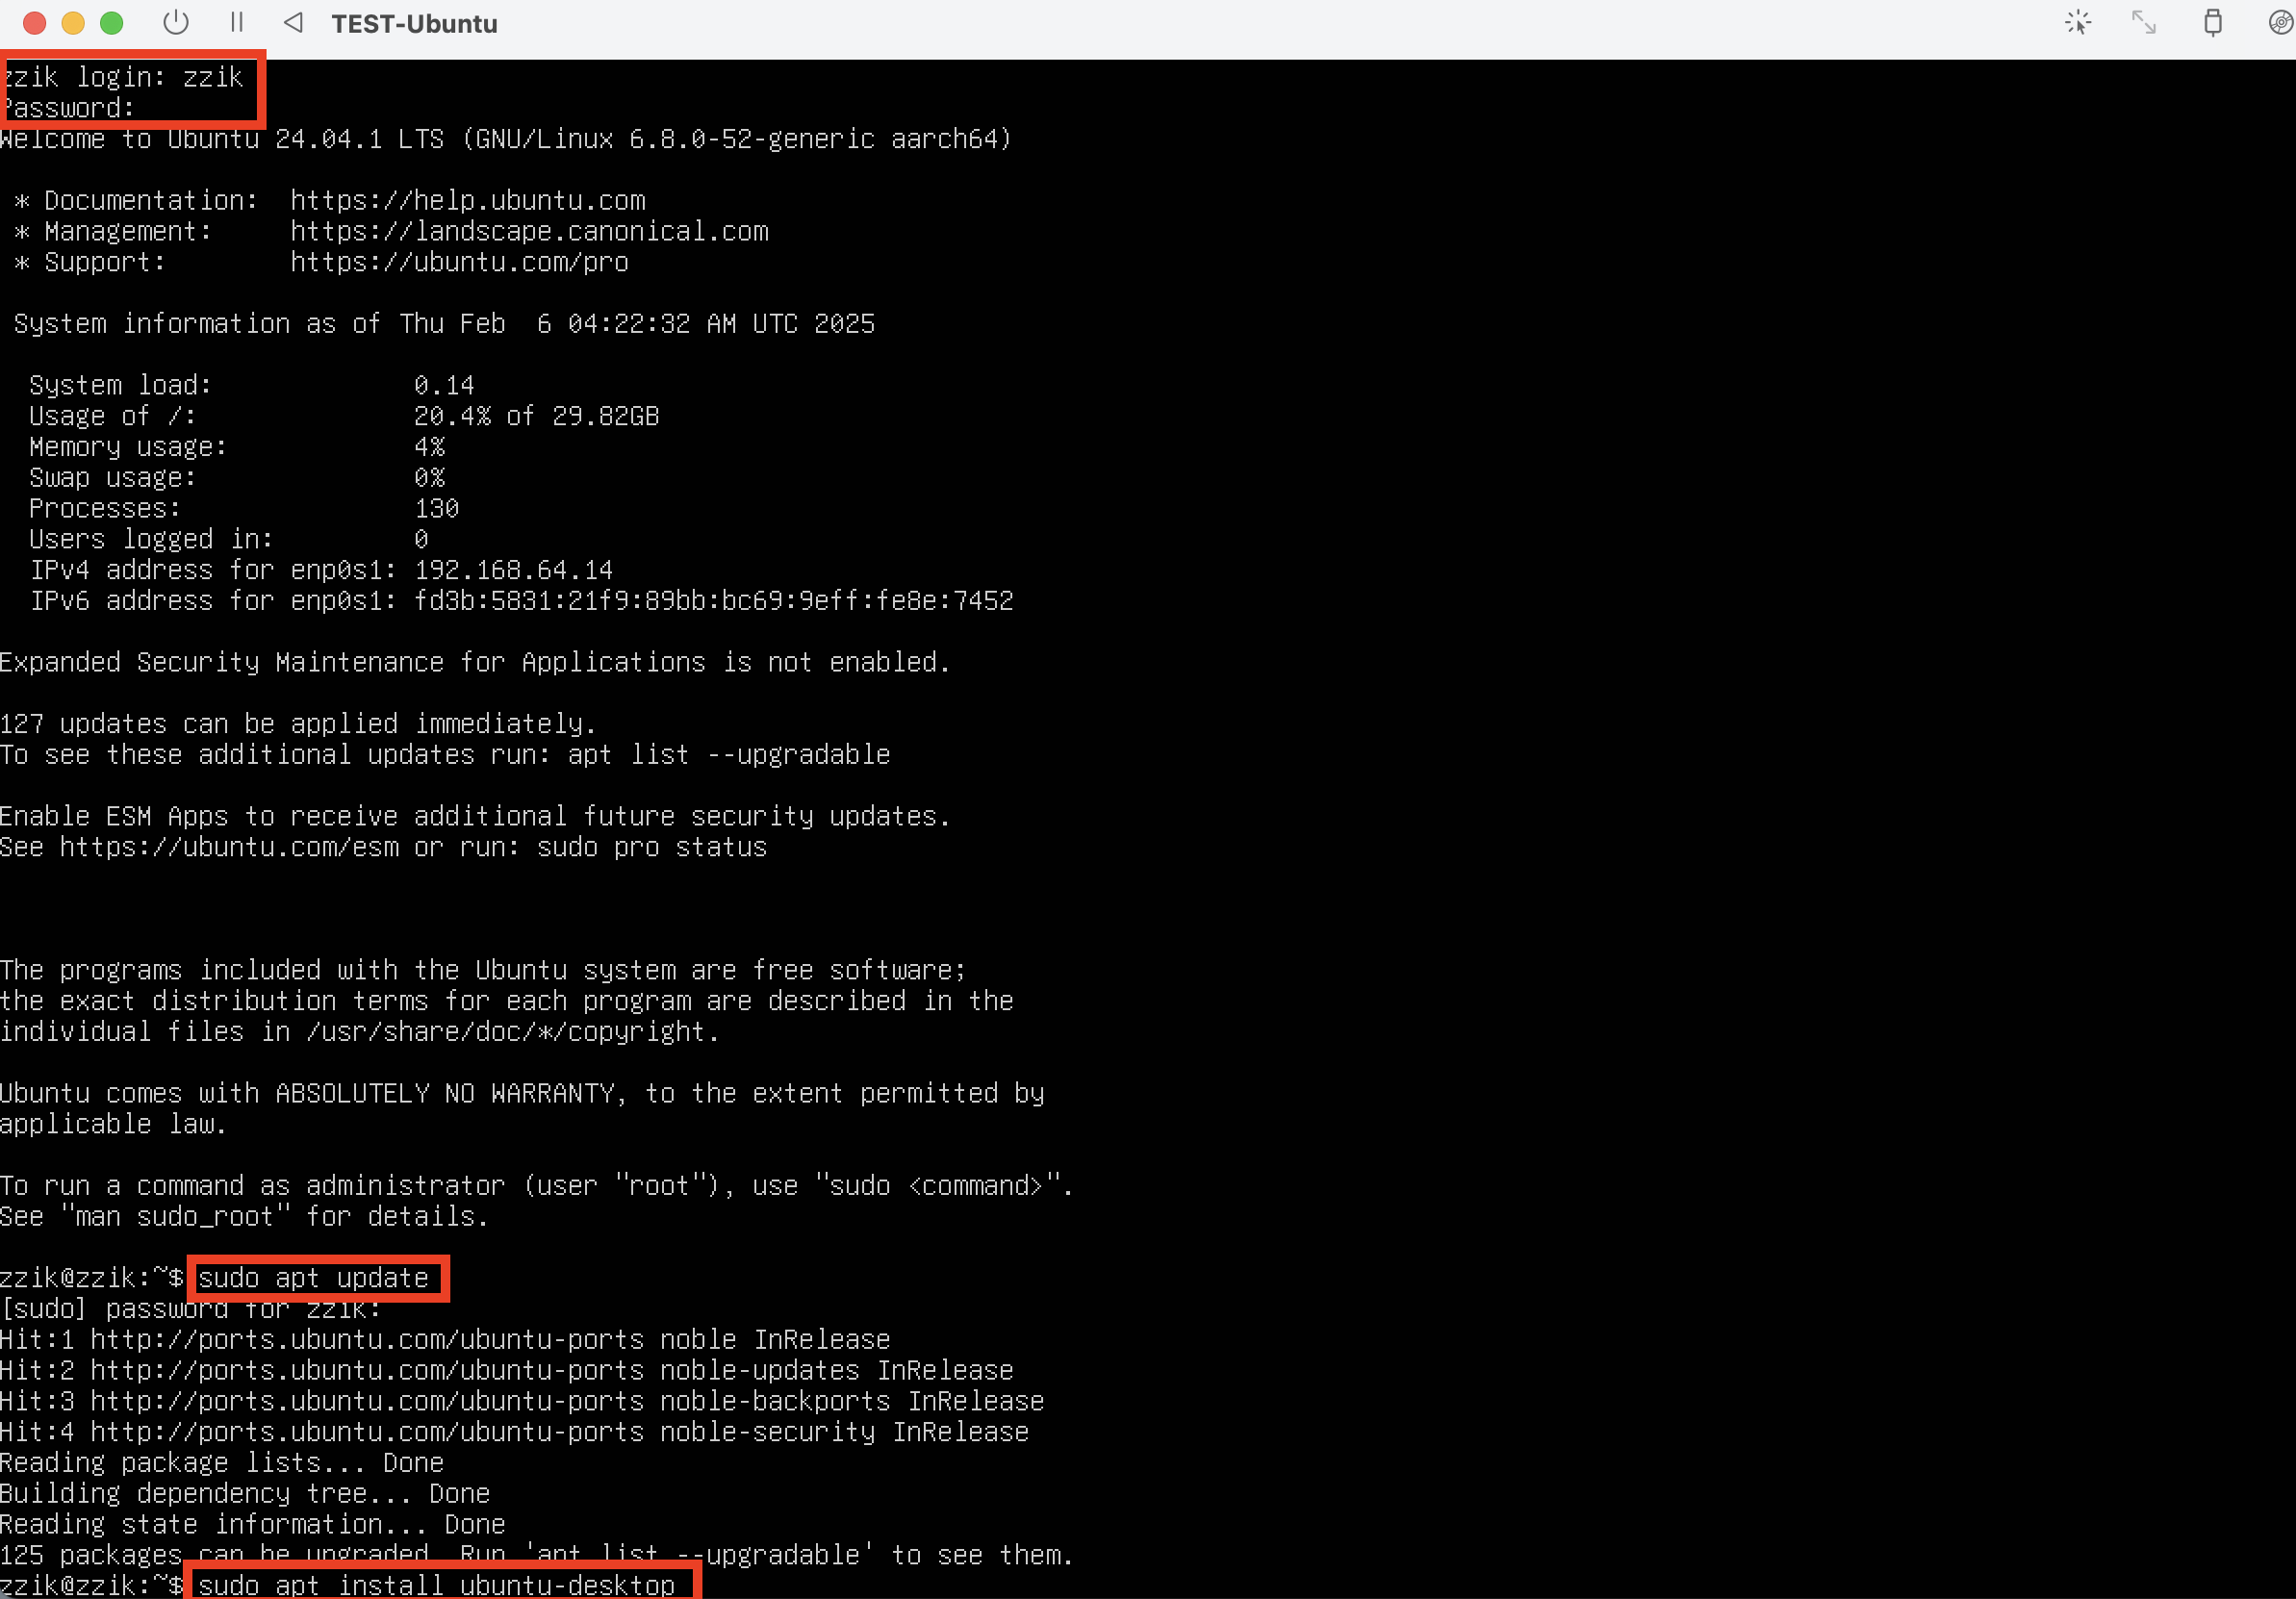
Task: Click the 'Hit:1' noble InRelease line
Action: pos(445,1340)
